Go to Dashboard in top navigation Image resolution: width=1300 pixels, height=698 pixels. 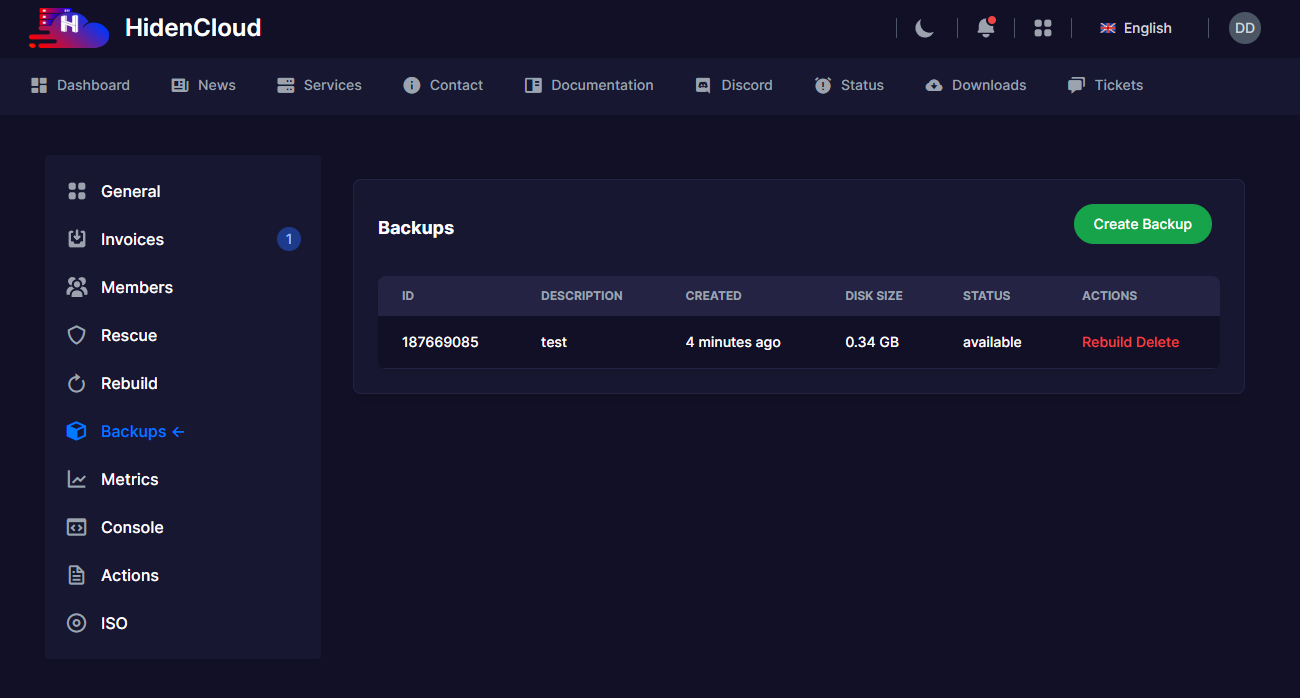[80, 85]
